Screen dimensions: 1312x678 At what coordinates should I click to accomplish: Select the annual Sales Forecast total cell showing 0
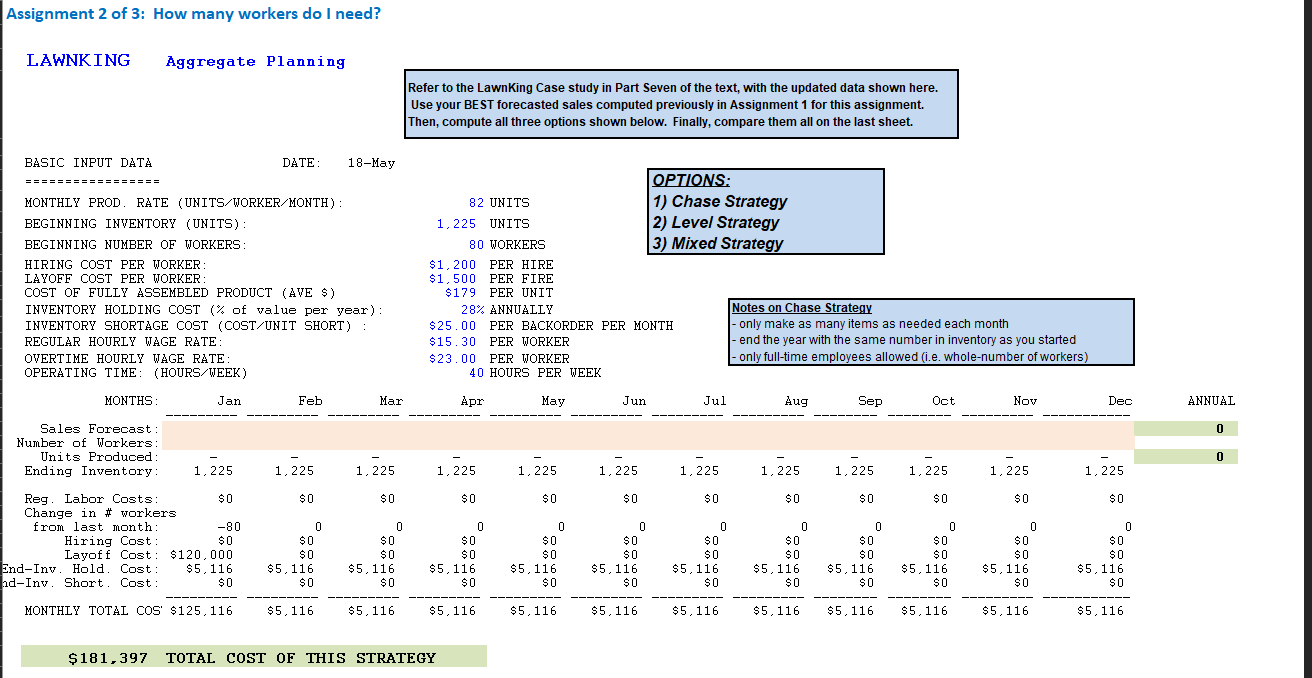coord(1186,428)
